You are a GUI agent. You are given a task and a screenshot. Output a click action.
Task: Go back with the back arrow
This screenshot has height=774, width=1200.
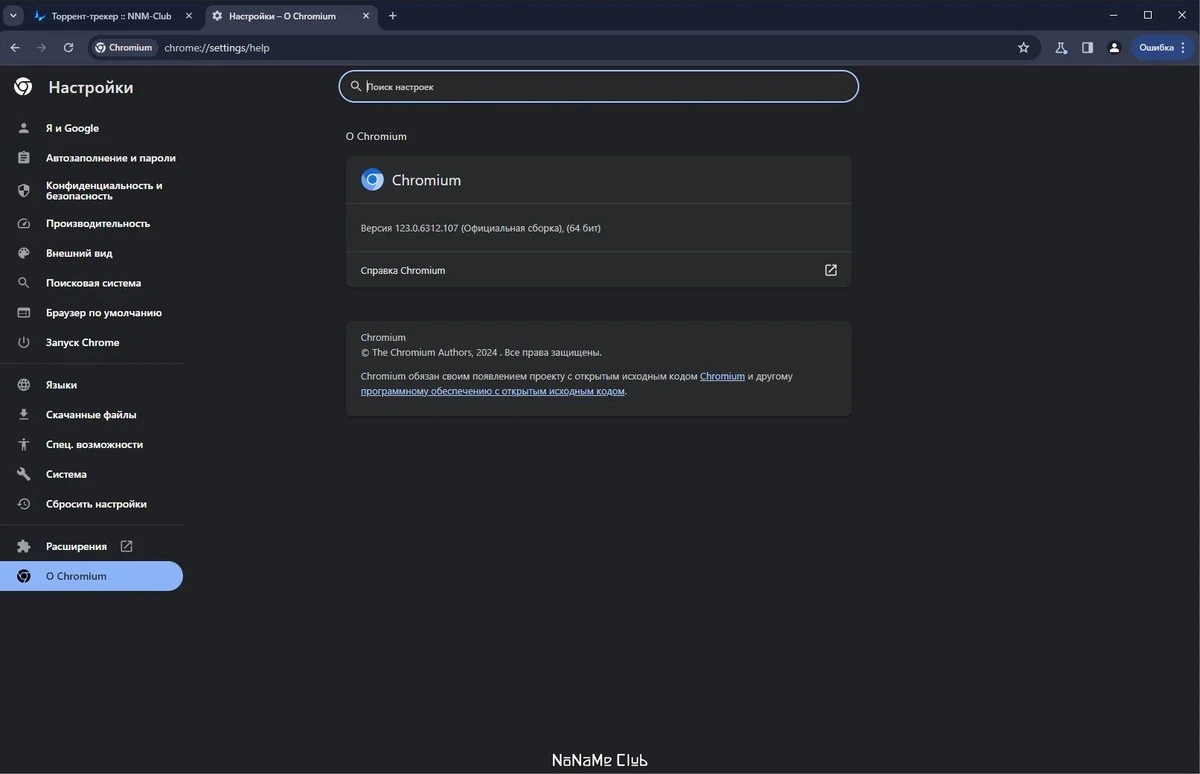[x=15, y=47]
